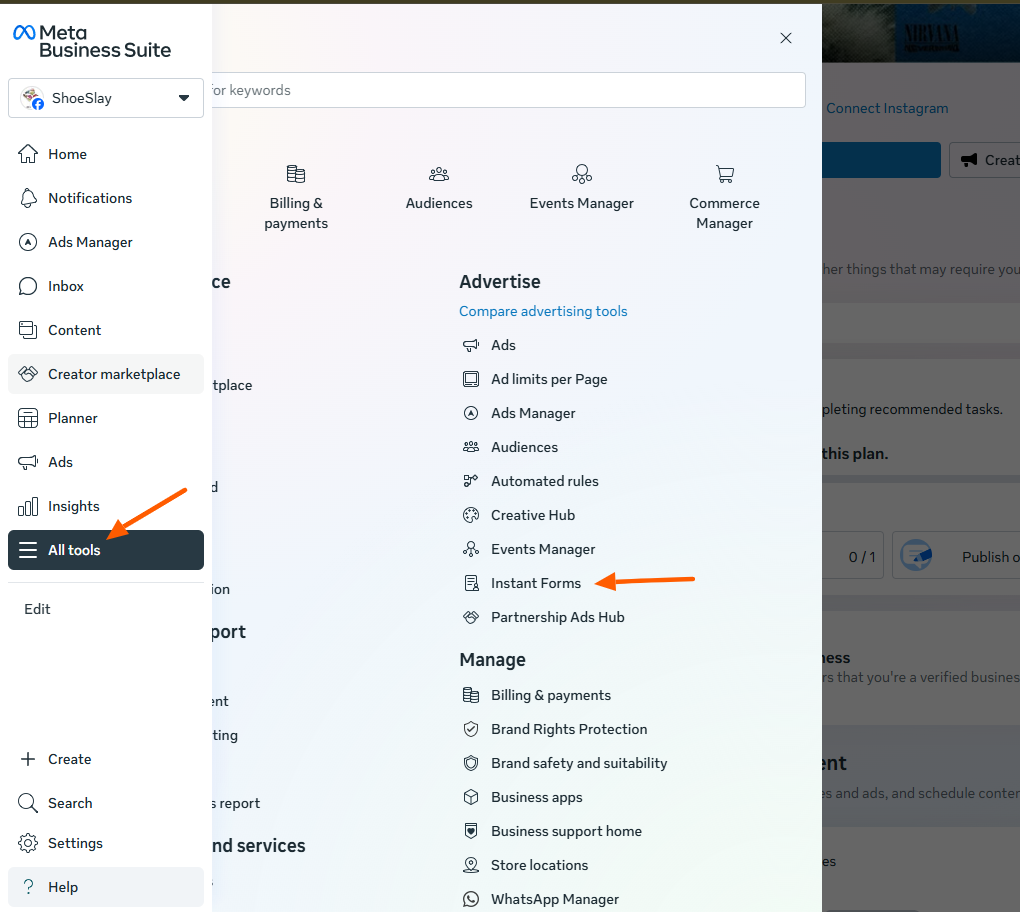Open Ads Manager under Advertise list

click(x=519, y=413)
